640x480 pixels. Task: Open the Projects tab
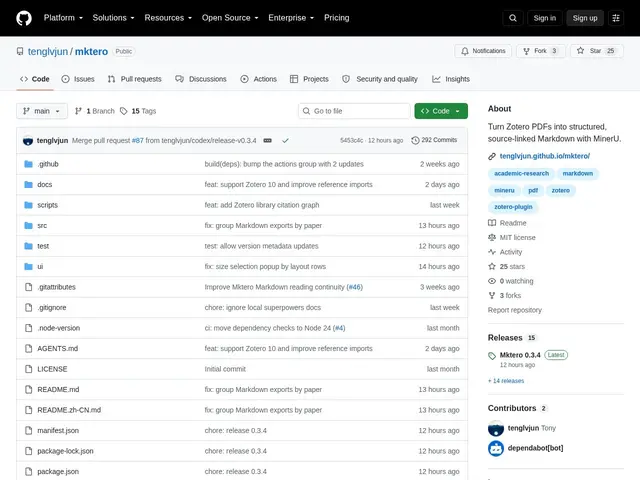pyautogui.click(x=309, y=79)
